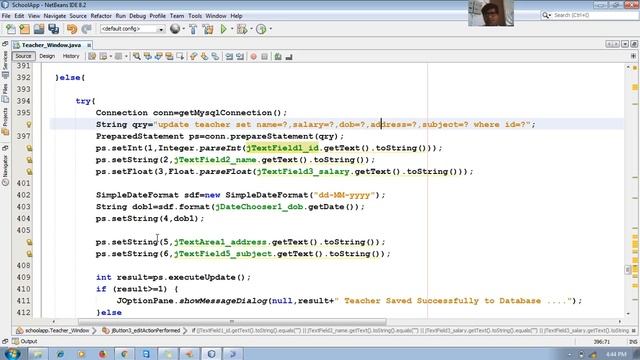
Task: Open the File menu
Action: [6, 16]
